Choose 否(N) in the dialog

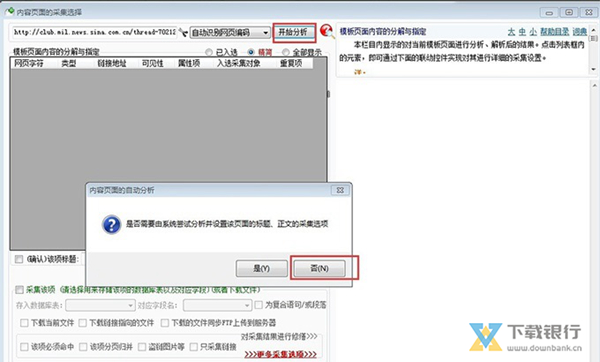tap(320, 269)
